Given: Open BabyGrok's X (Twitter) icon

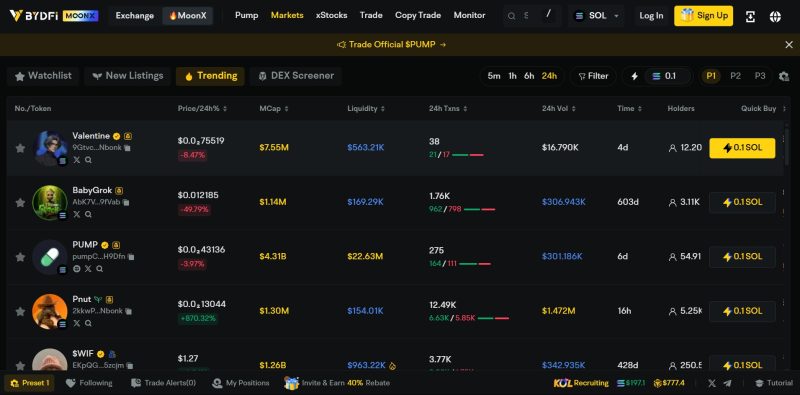Looking at the screenshot, I should click(77, 214).
